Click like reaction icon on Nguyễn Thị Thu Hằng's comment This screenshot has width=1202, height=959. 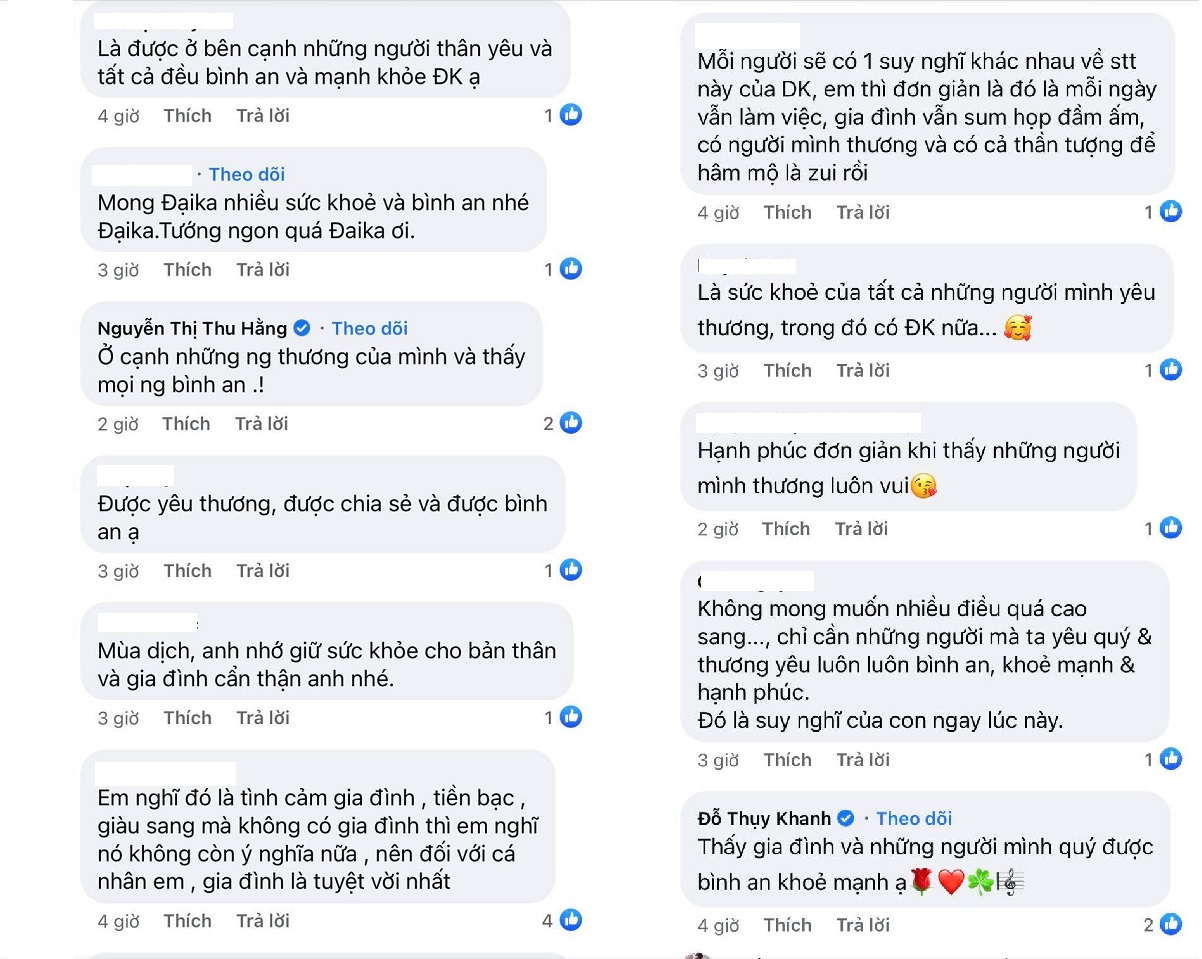click(571, 423)
